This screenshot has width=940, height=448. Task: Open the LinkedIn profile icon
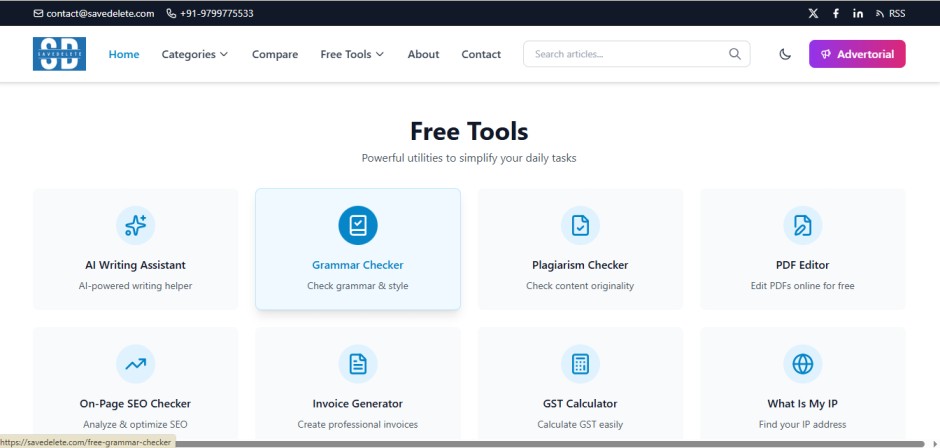point(858,14)
